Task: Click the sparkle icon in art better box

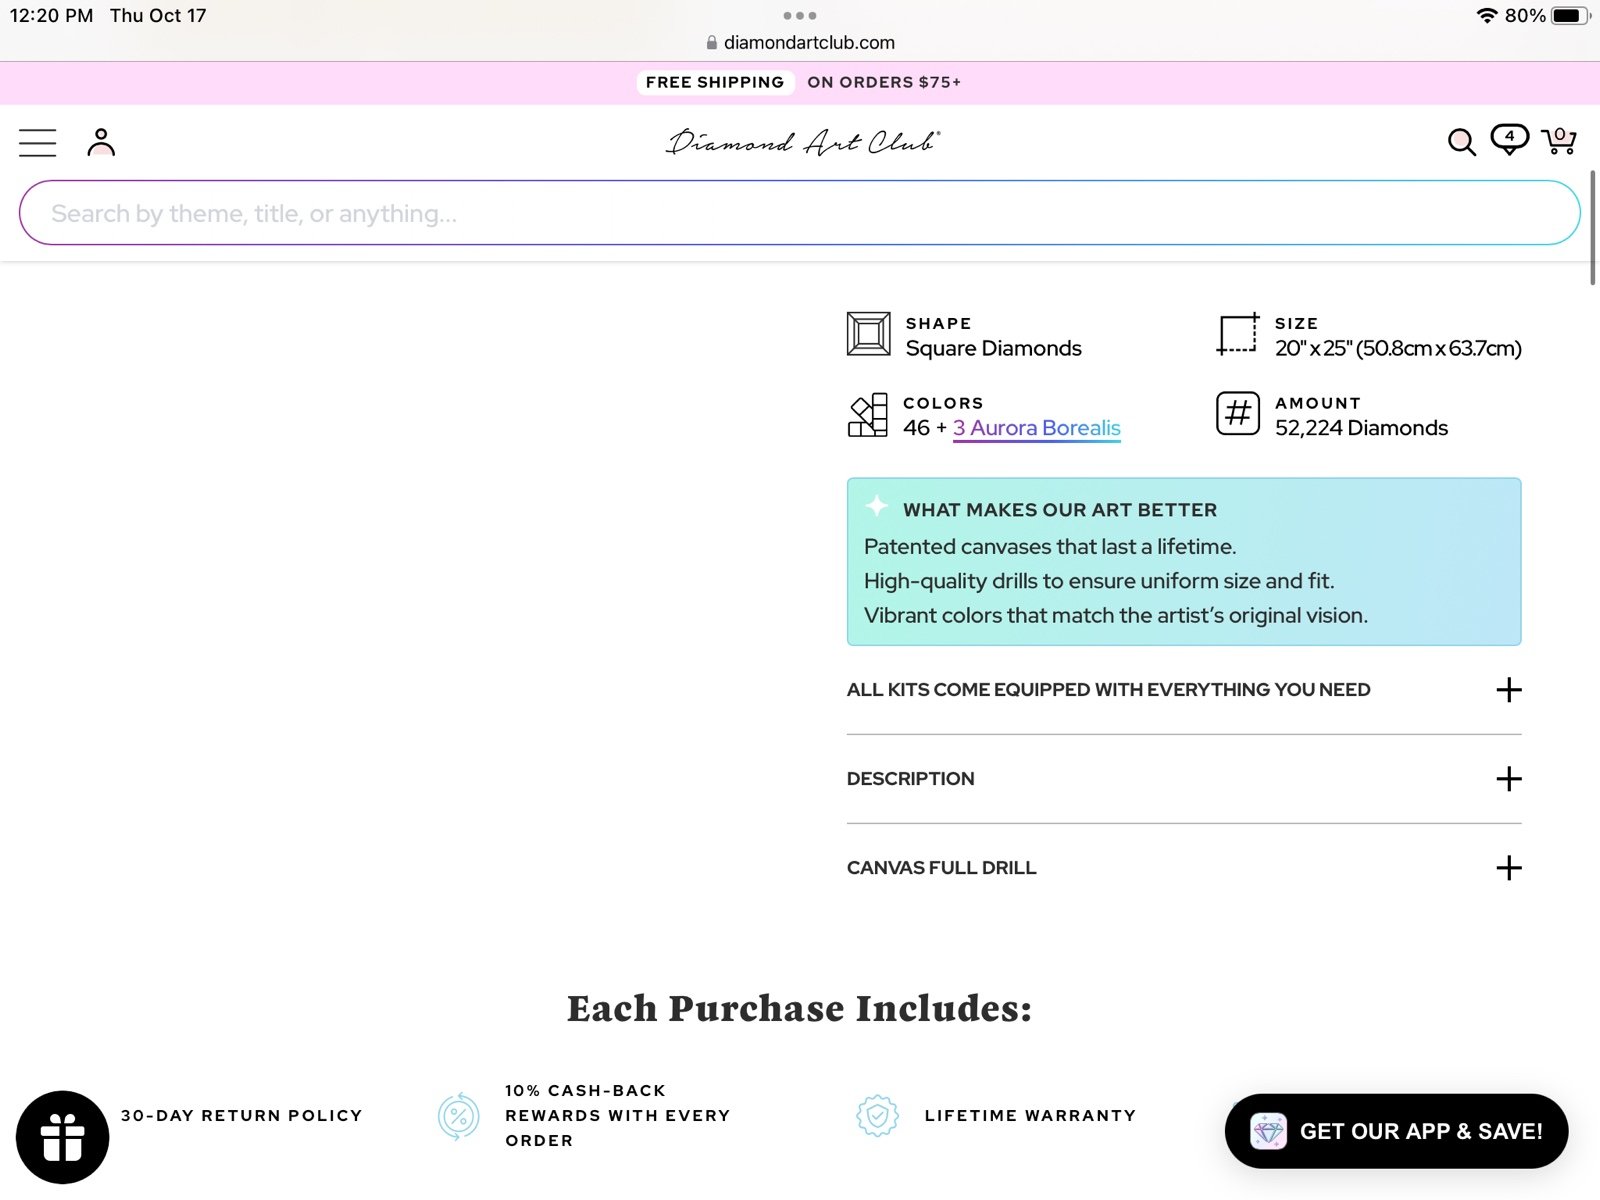Action: [877, 506]
